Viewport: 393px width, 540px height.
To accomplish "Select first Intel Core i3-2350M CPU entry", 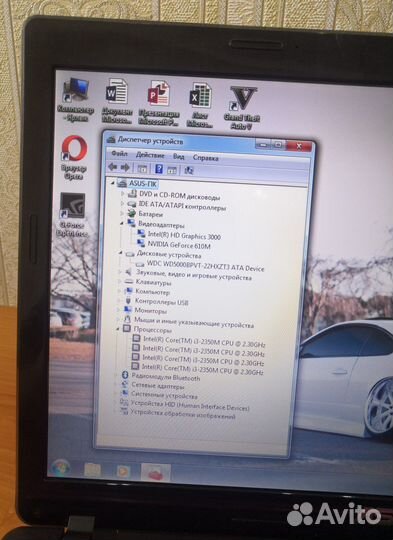I will (x=204, y=341).
